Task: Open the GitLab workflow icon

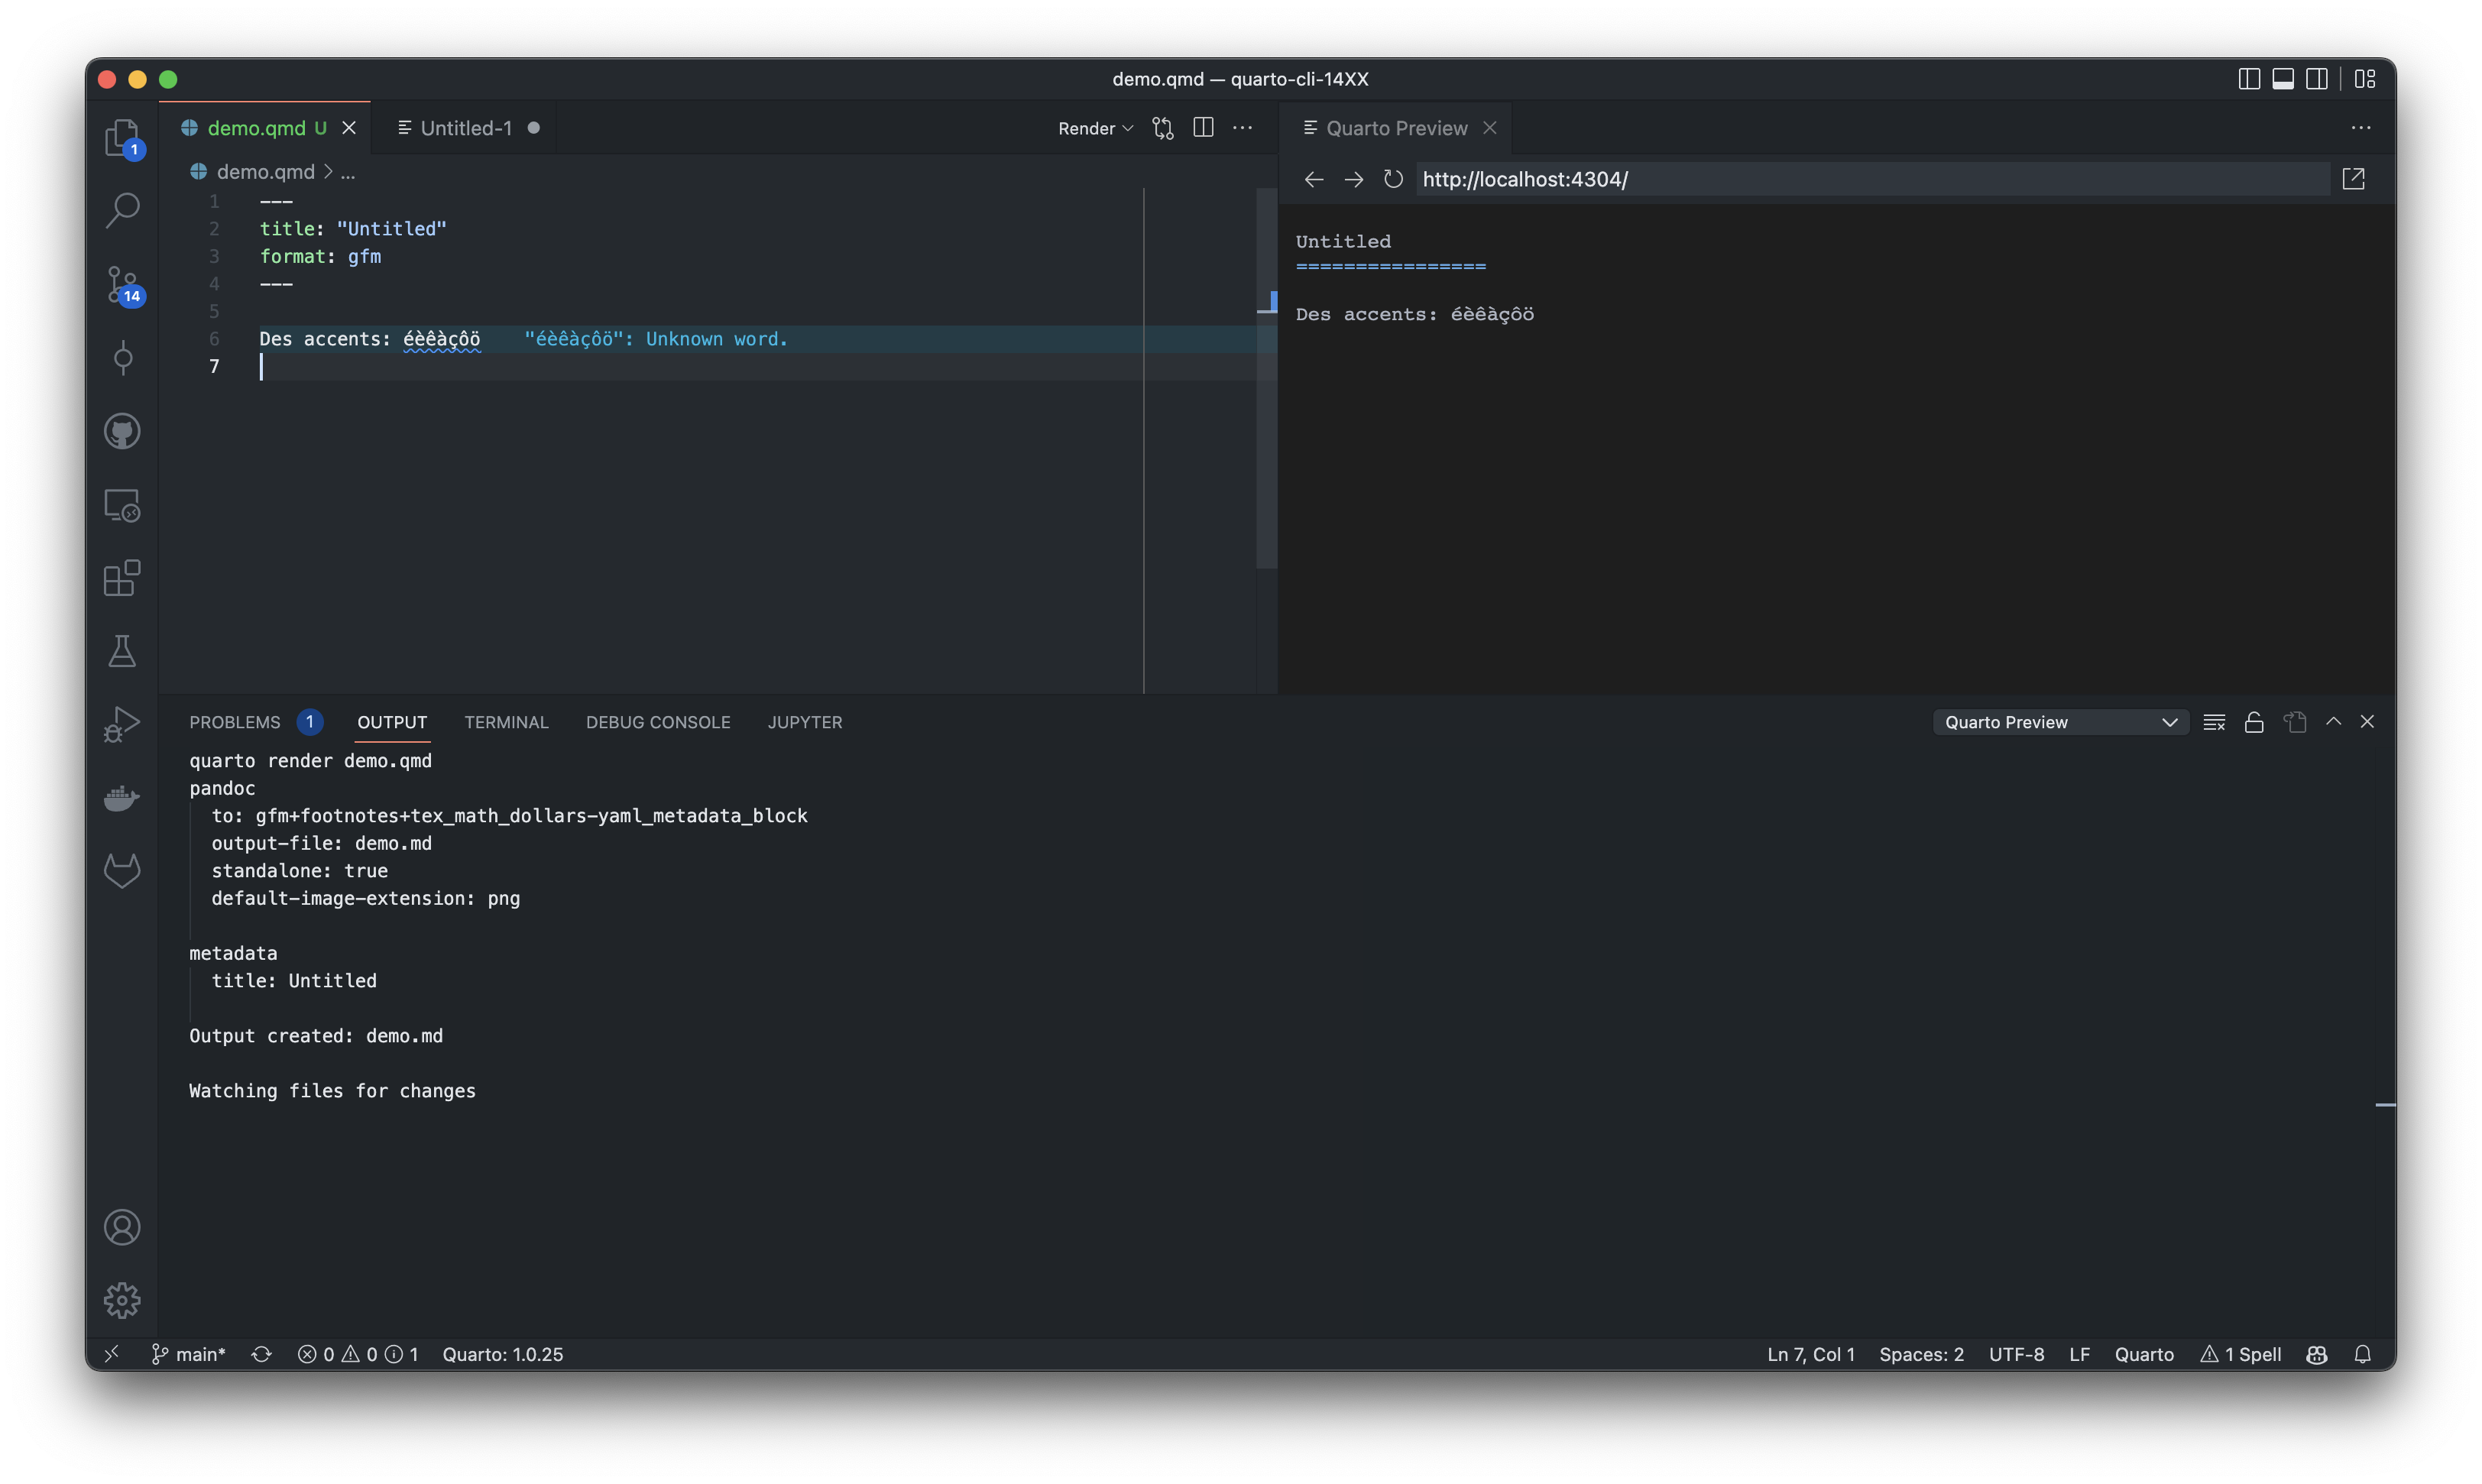Action: [122, 869]
